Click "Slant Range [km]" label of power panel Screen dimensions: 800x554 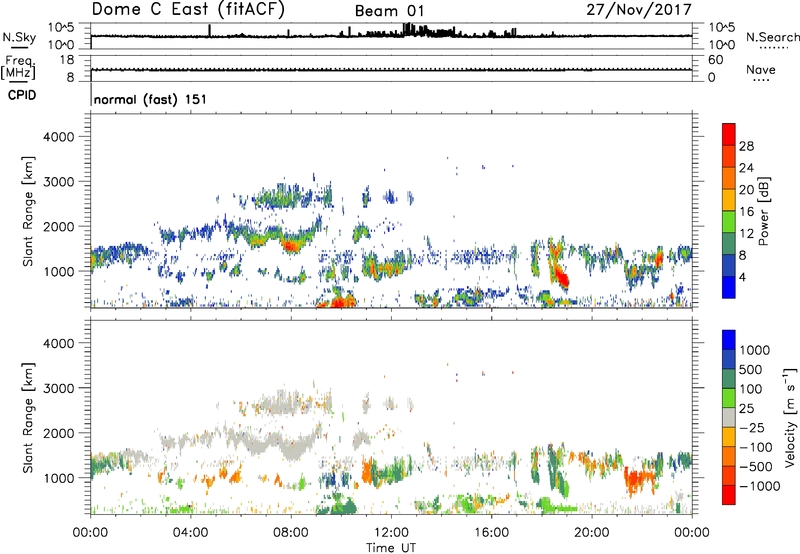coord(28,211)
